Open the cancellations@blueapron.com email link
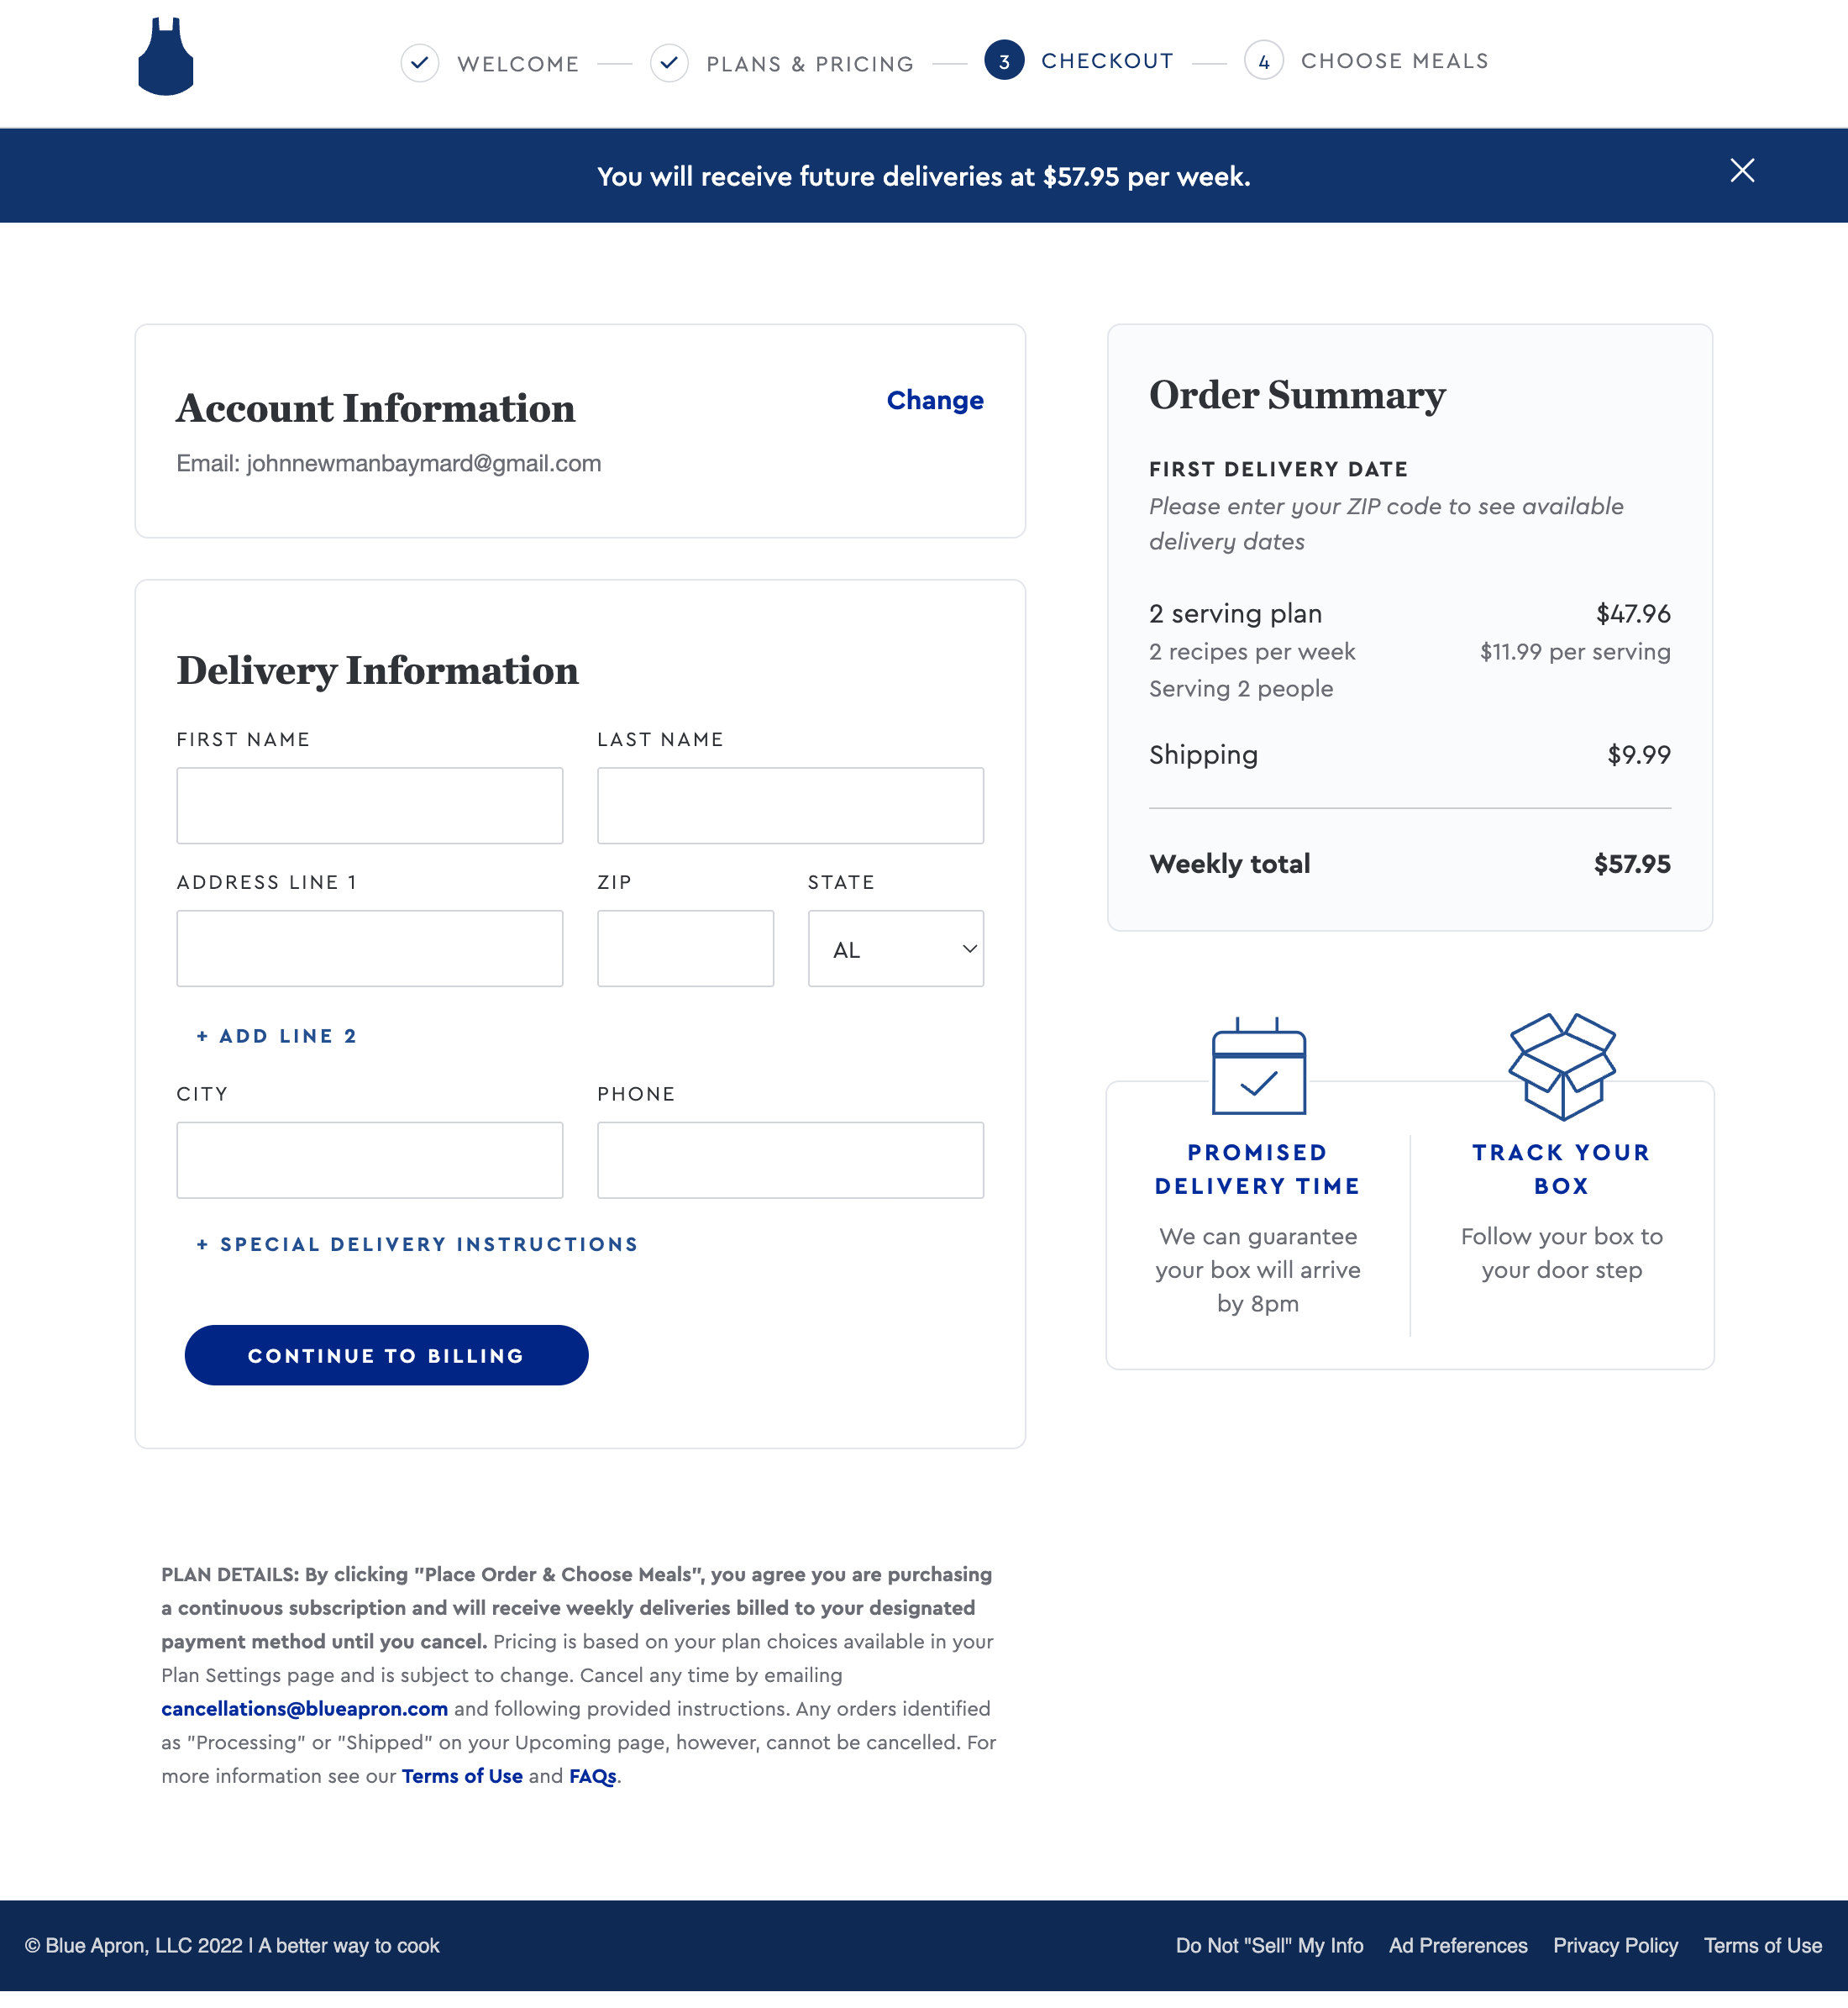This screenshot has width=1848, height=2008. click(x=303, y=1709)
